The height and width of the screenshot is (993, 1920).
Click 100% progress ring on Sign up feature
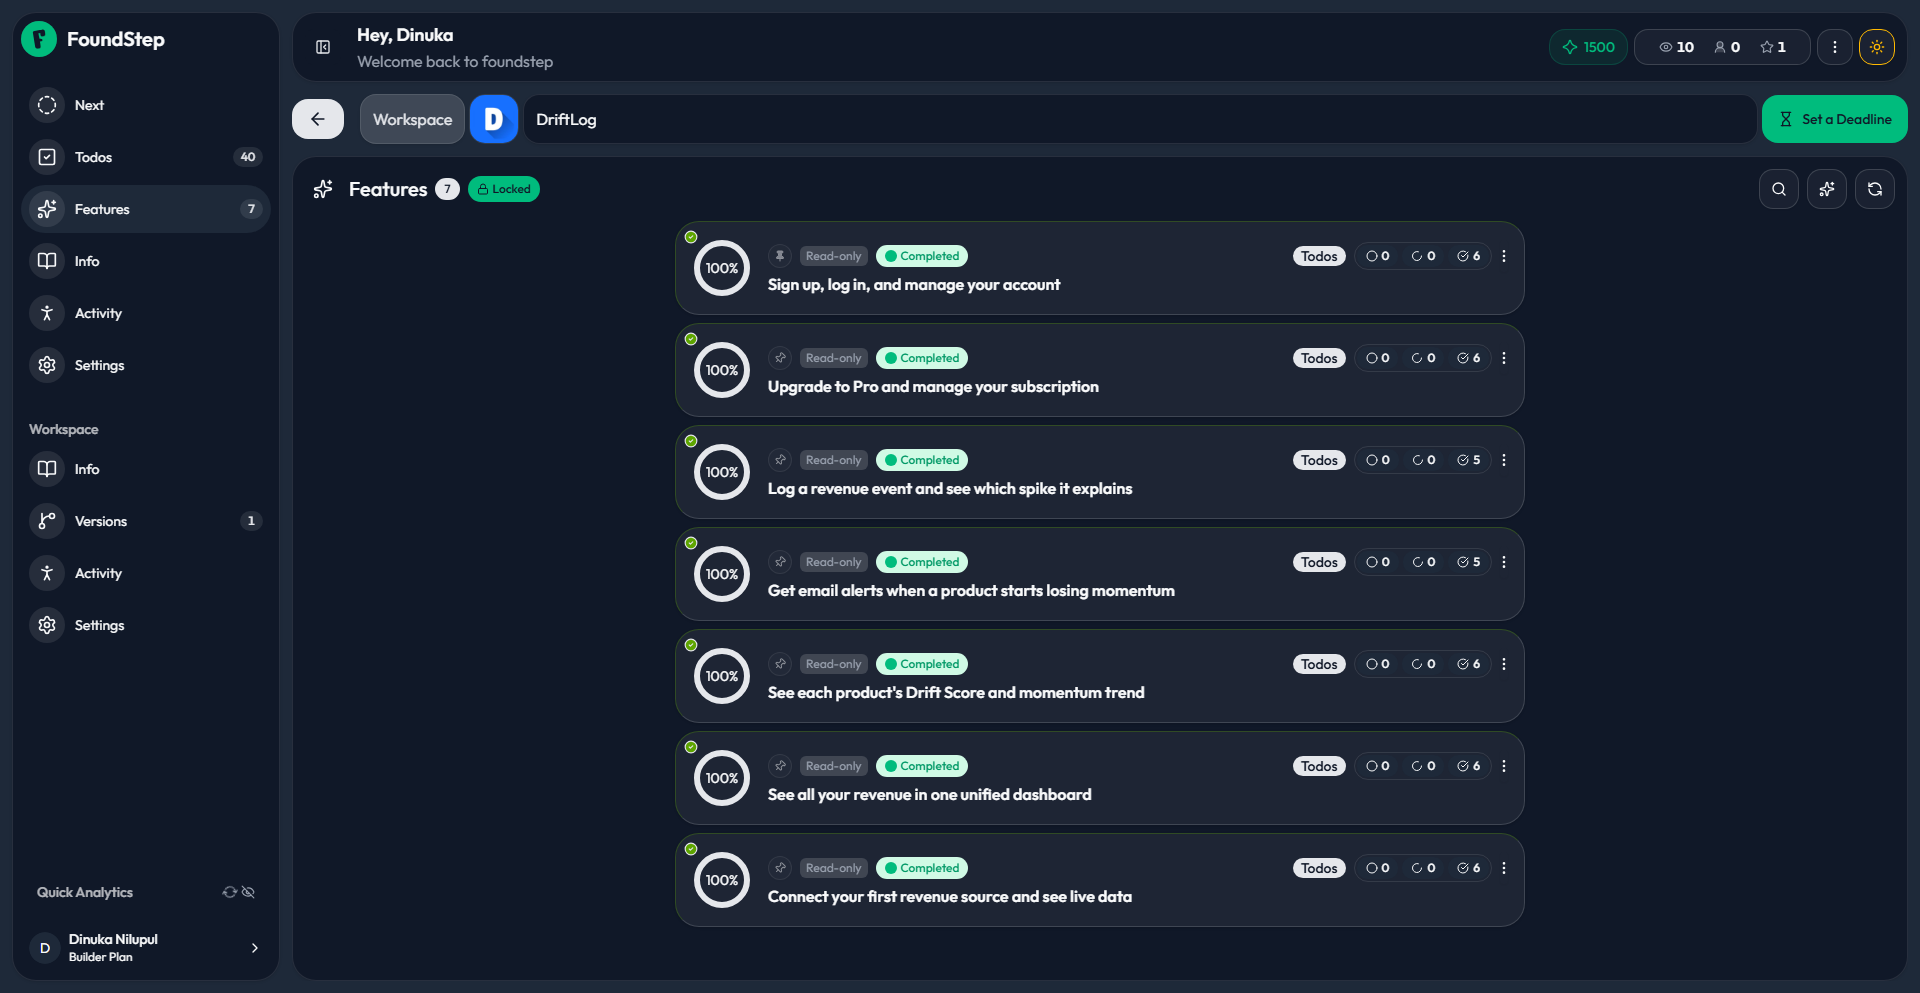tap(722, 268)
